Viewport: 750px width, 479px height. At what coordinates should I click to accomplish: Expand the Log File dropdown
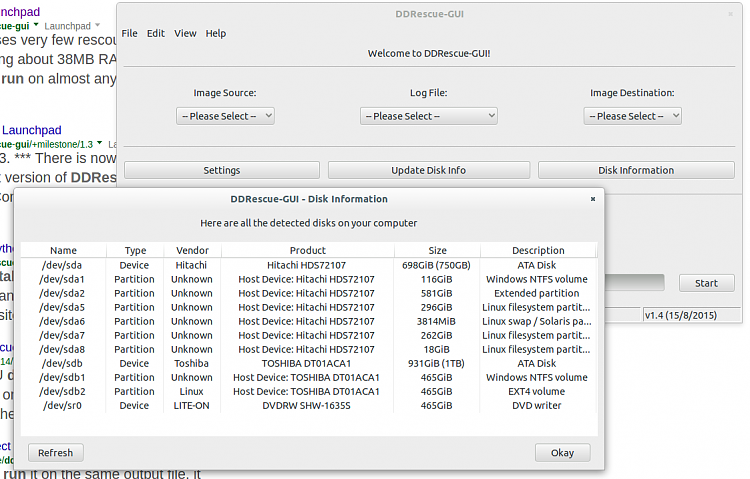(x=429, y=116)
